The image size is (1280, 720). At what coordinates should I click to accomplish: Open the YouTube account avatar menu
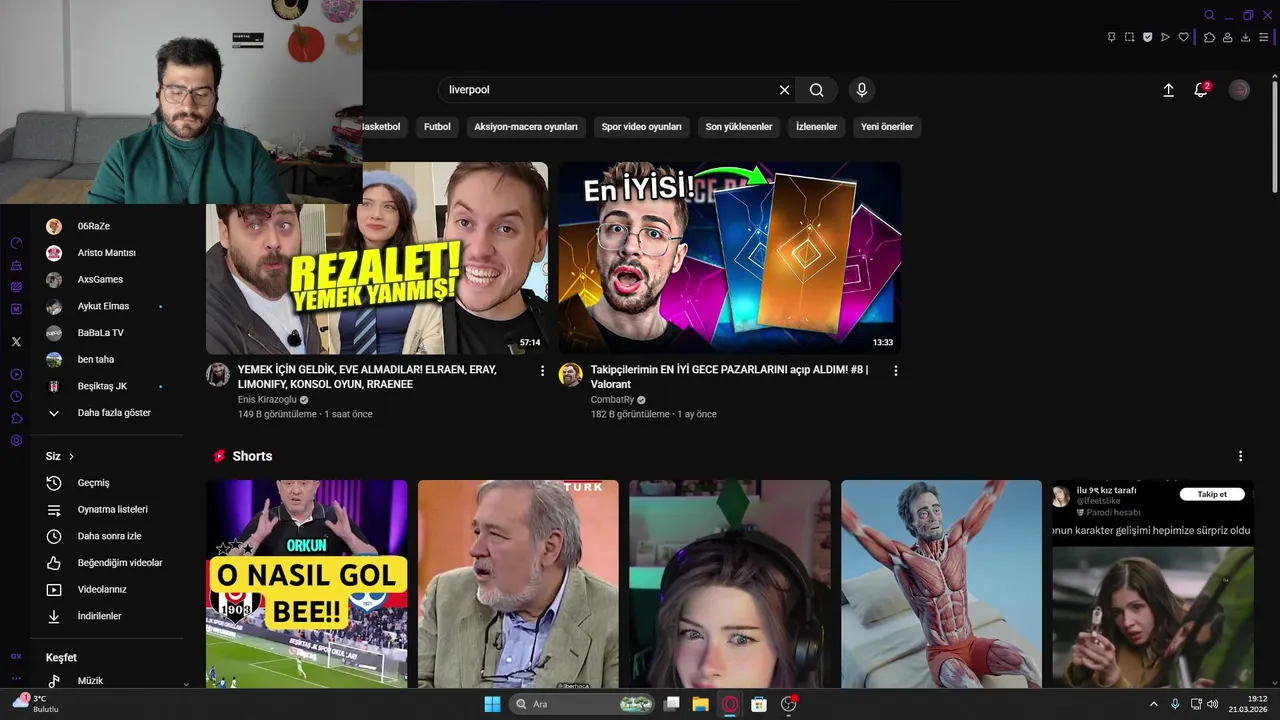pos(1239,90)
